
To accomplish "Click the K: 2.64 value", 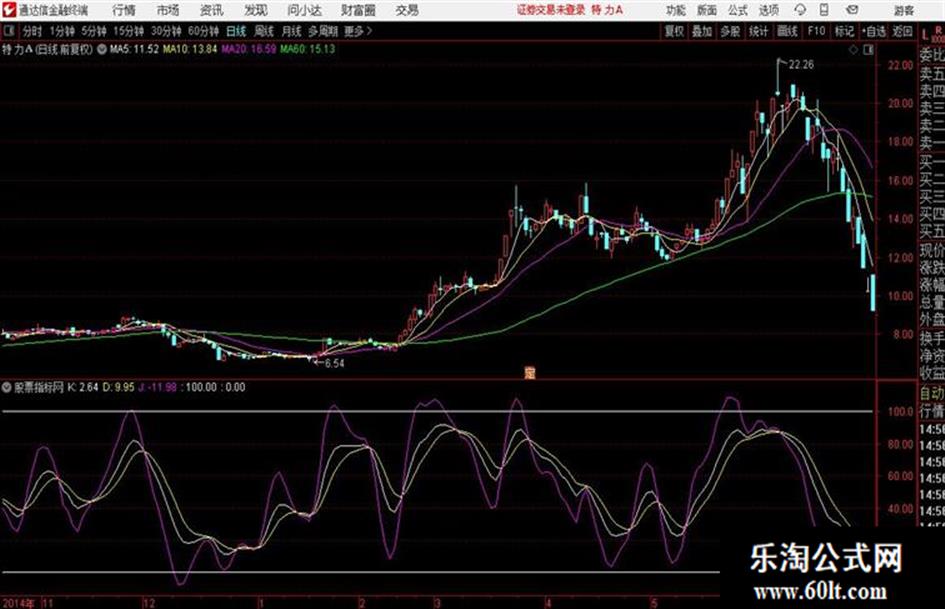I will coord(83,388).
